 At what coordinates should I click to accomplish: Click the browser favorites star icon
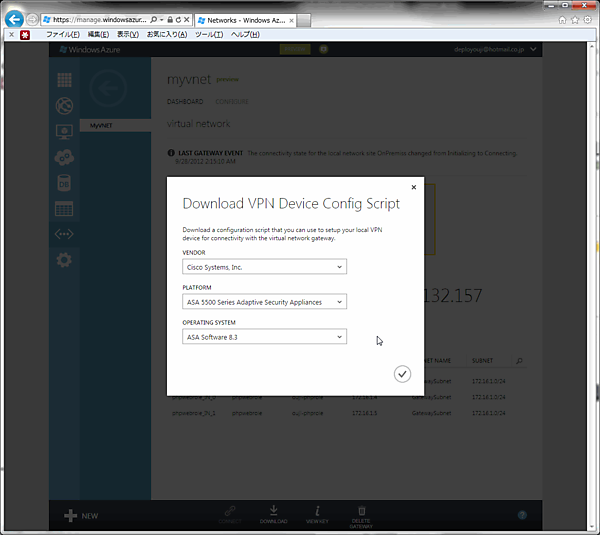(x=575, y=20)
